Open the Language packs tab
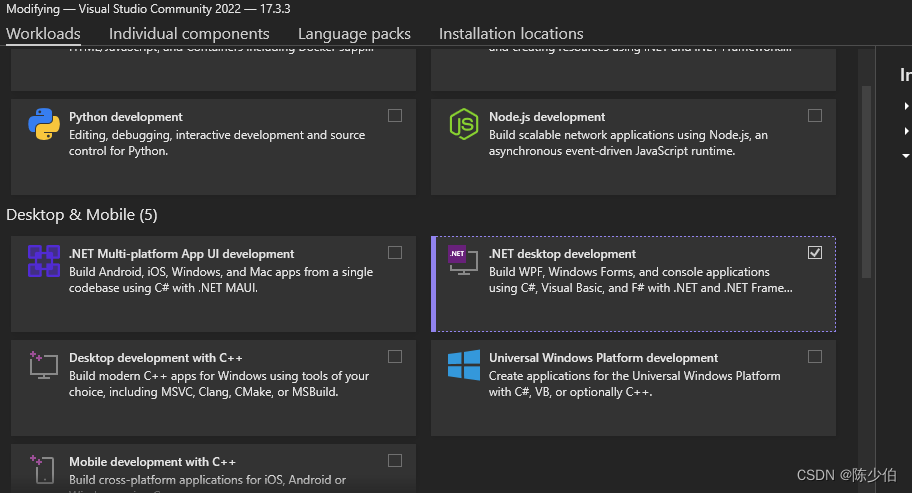912x493 pixels. [354, 34]
